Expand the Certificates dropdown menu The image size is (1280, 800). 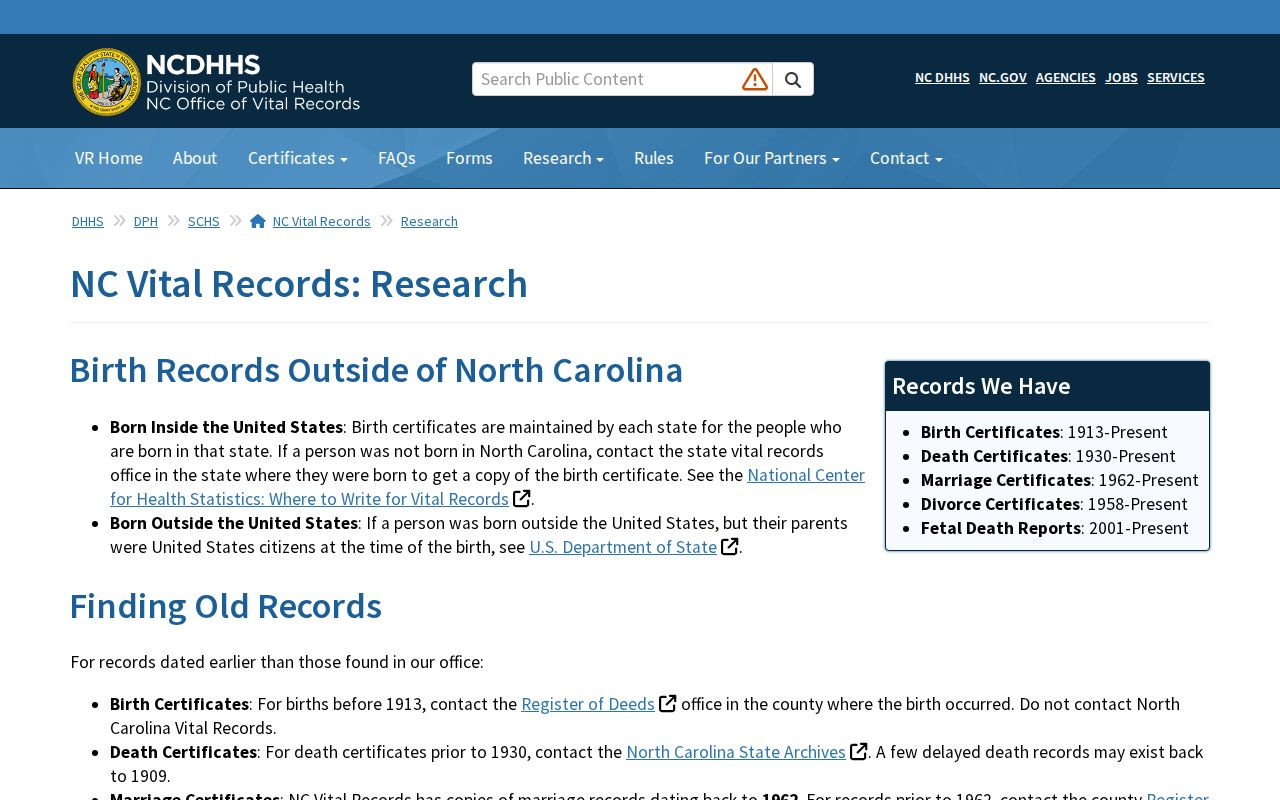[298, 158]
